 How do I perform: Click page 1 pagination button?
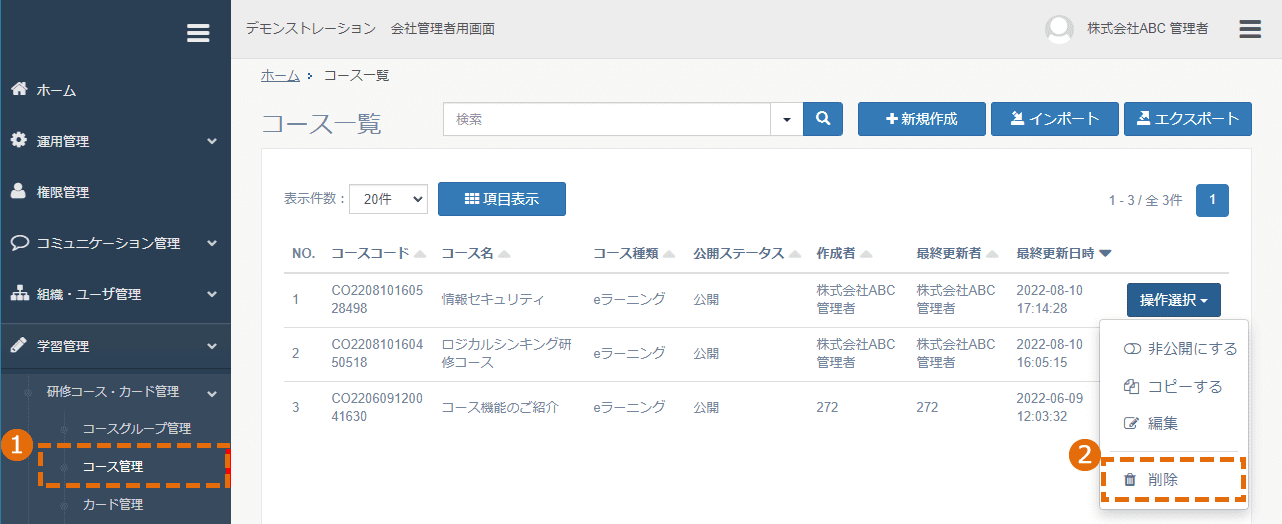[x=1212, y=200]
